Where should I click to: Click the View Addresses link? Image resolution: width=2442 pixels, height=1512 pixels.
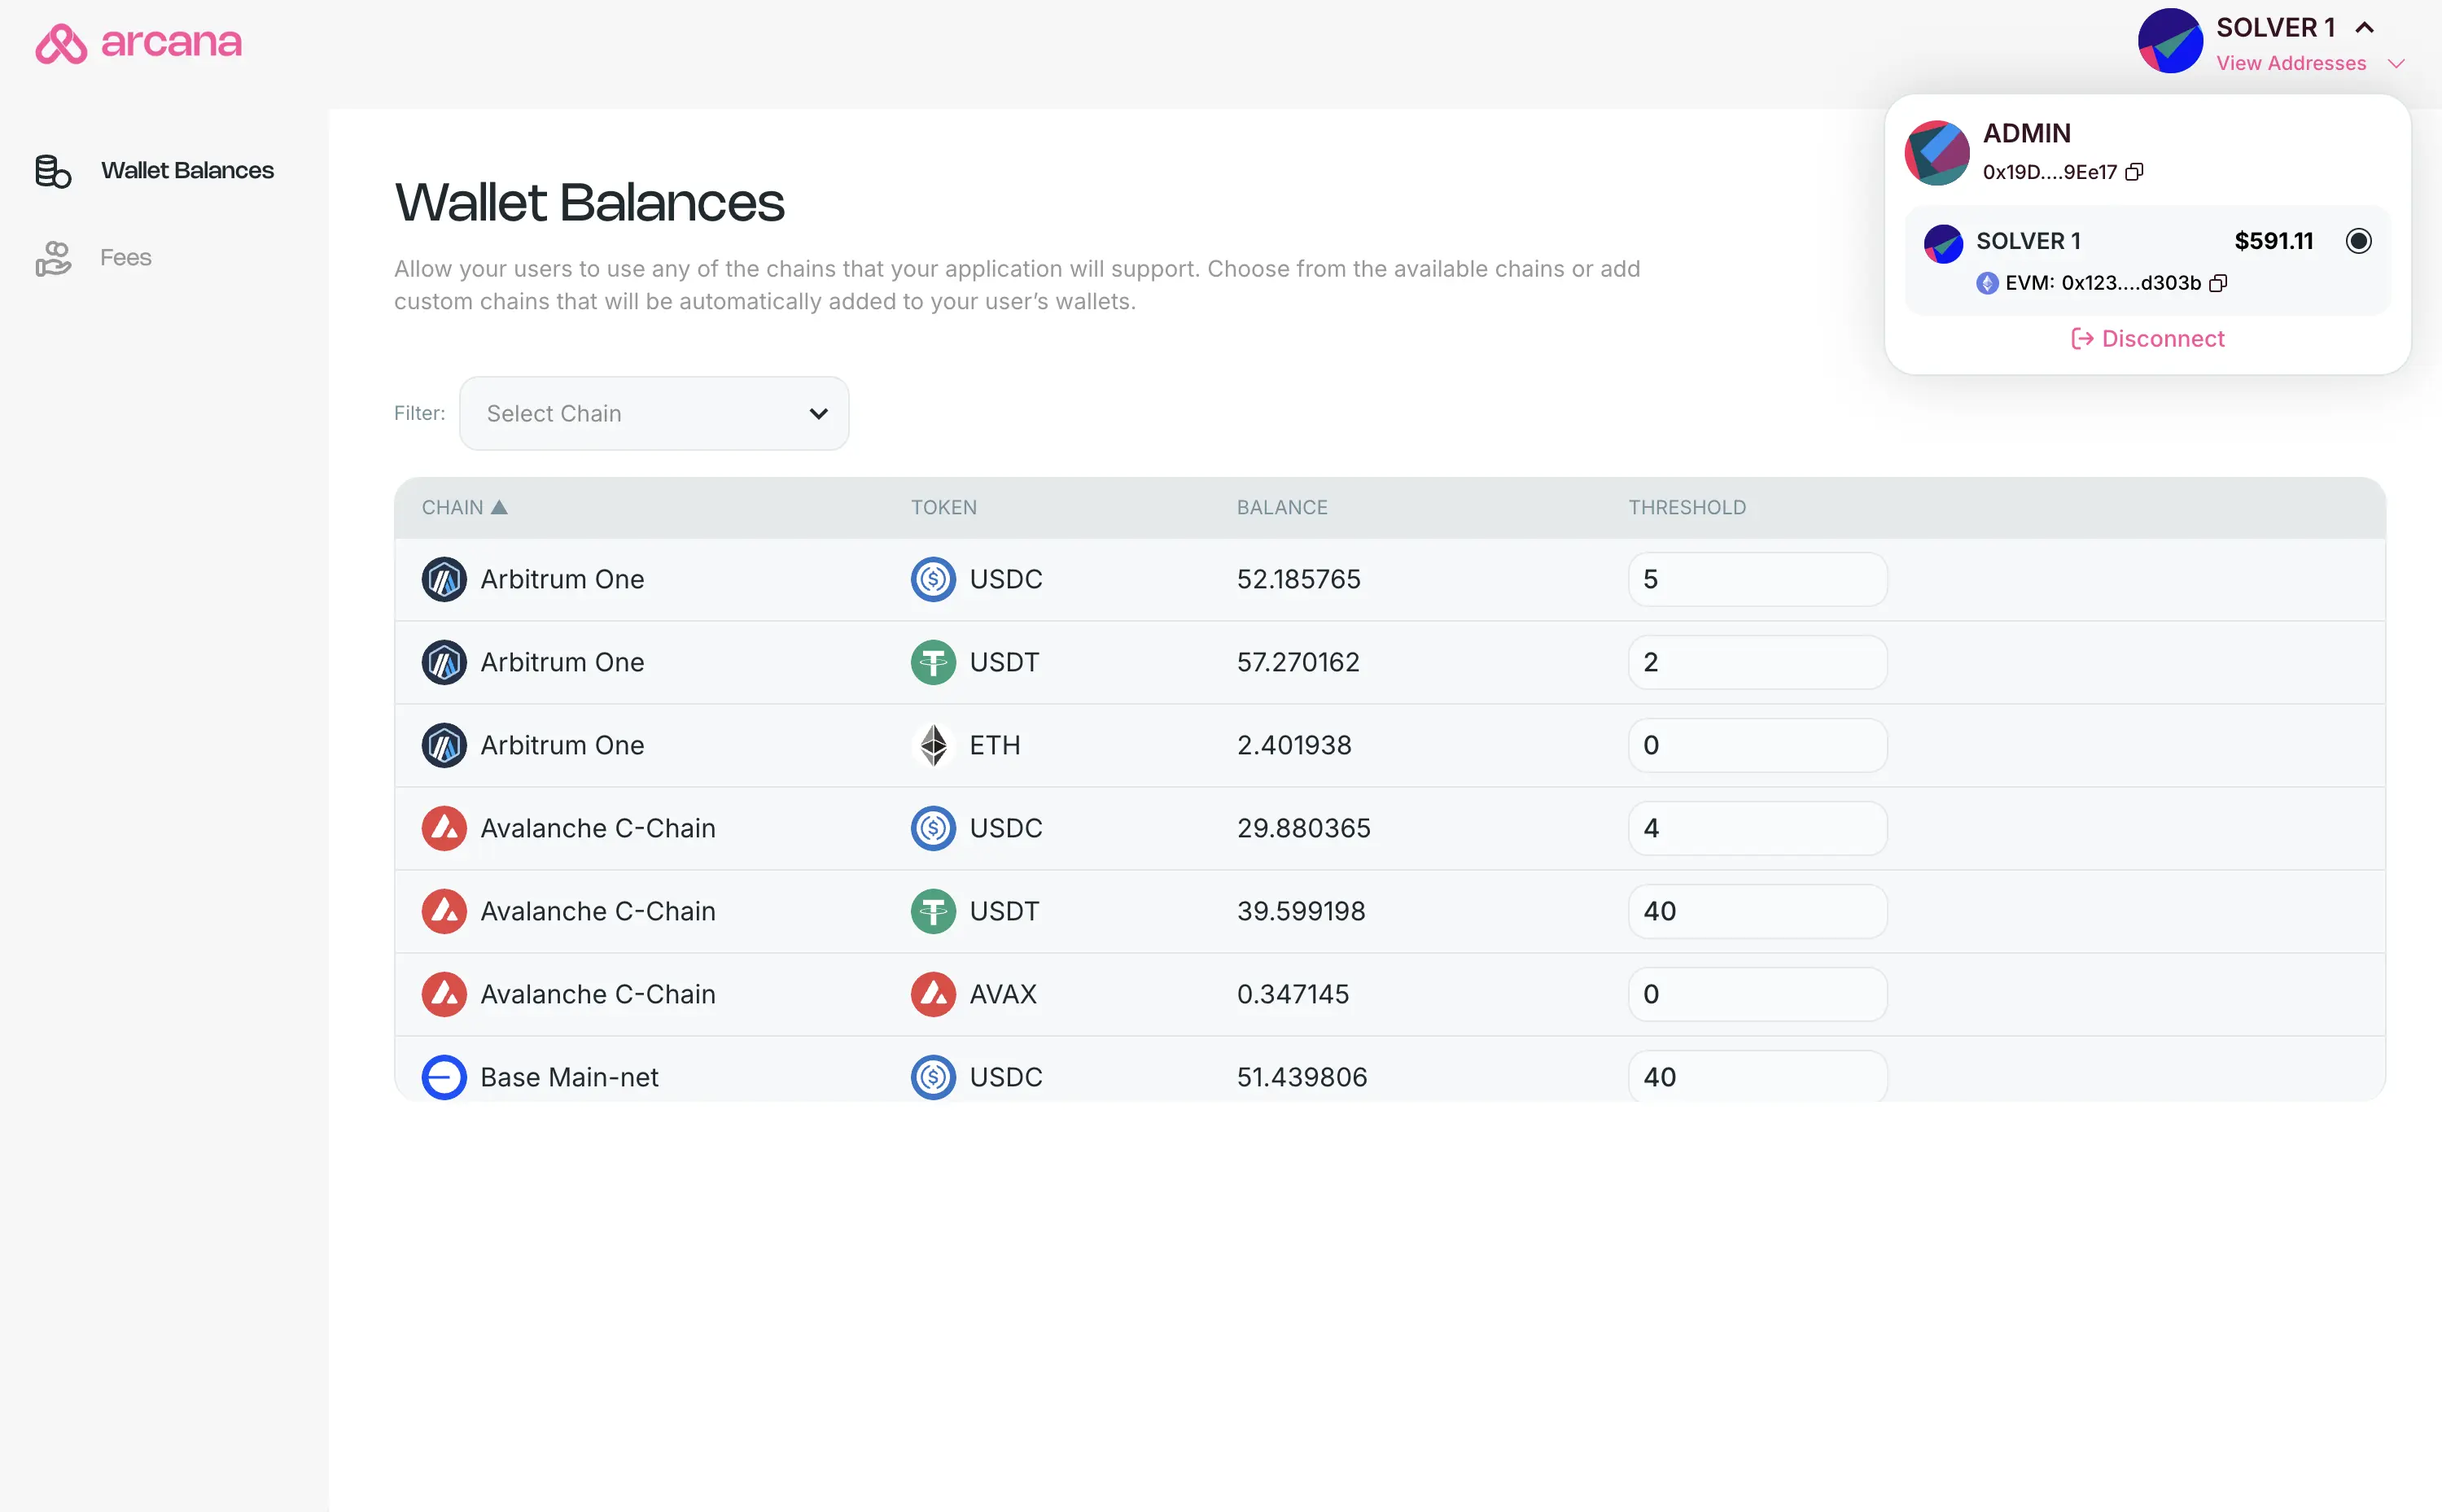[2291, 64]
